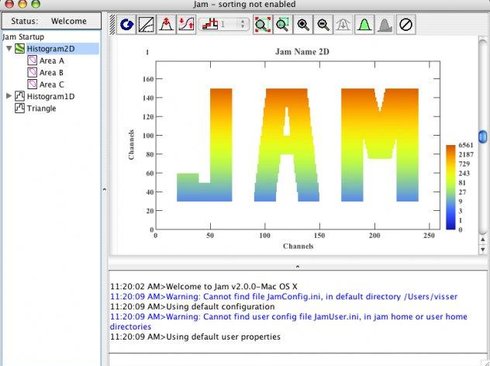Click the cancel action icon
This screenshot has width=490, height=366.
[406, 24]
